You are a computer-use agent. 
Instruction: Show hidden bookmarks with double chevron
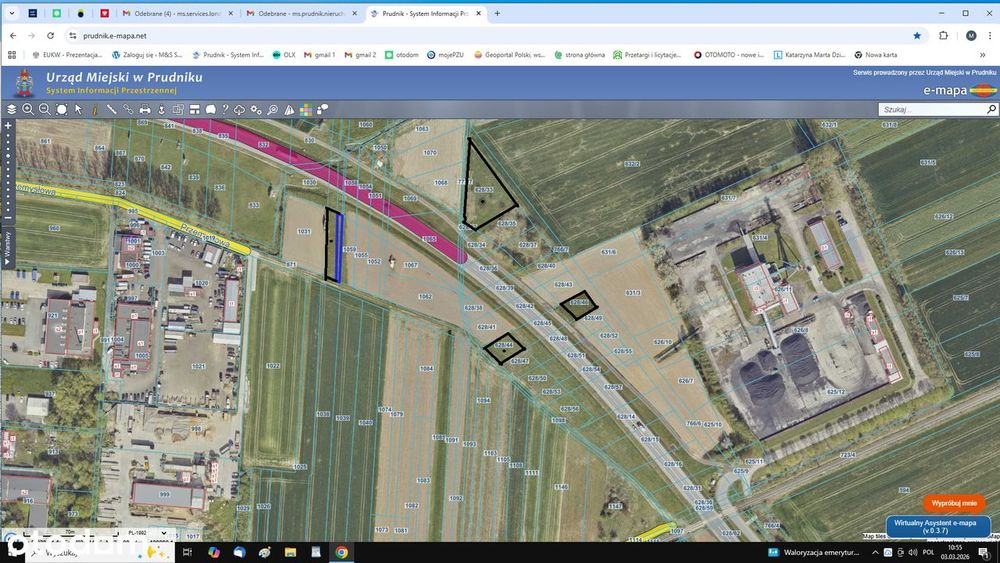(983, 55)
